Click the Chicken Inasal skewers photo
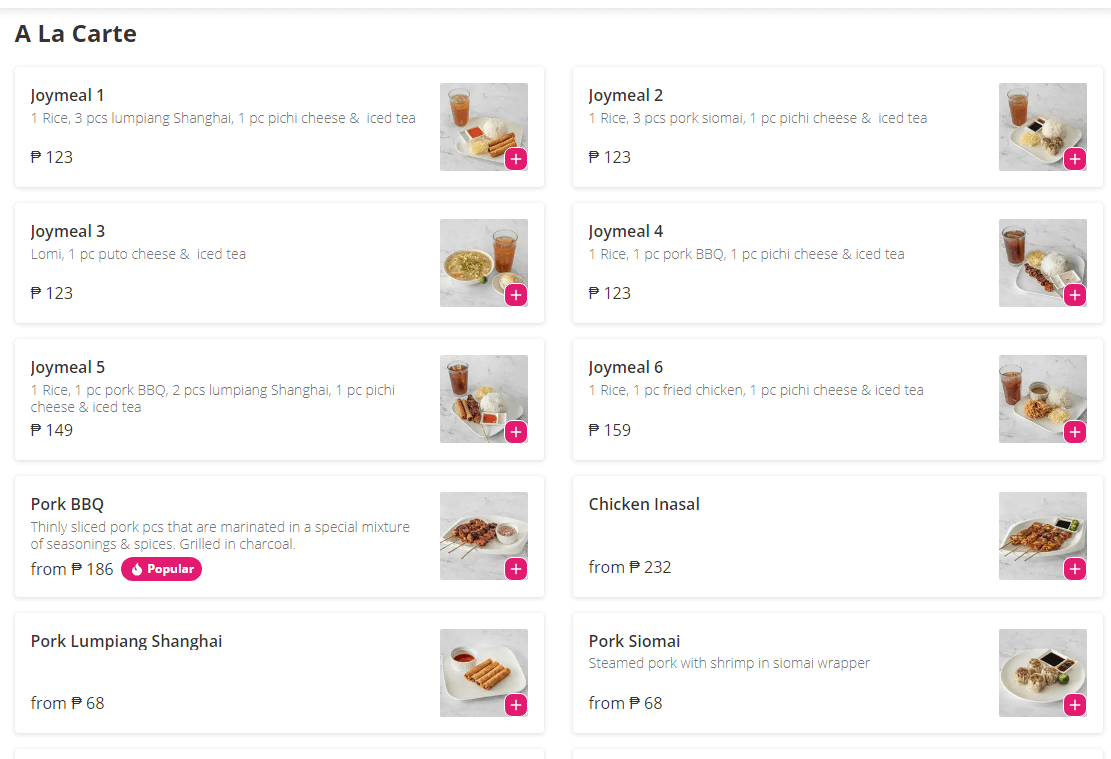Screen dimensions: 1111x759 [x=1042, y=536]
